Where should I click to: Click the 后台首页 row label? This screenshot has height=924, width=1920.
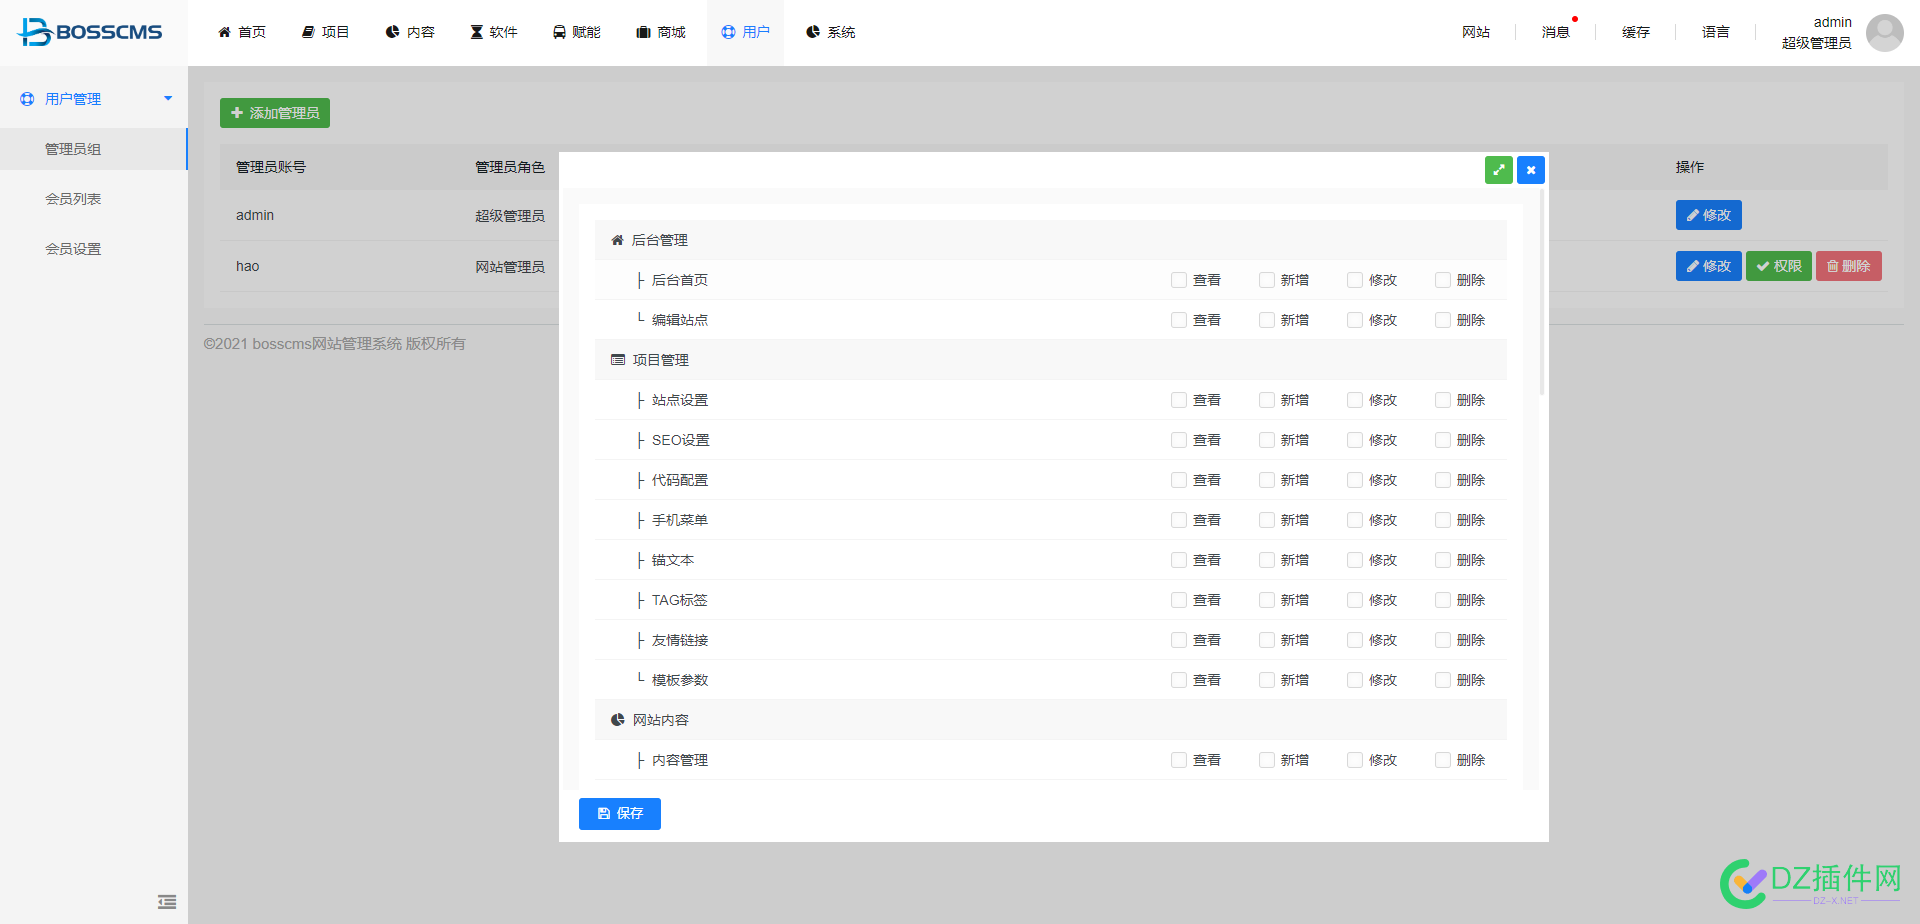[x=680, y=280]
